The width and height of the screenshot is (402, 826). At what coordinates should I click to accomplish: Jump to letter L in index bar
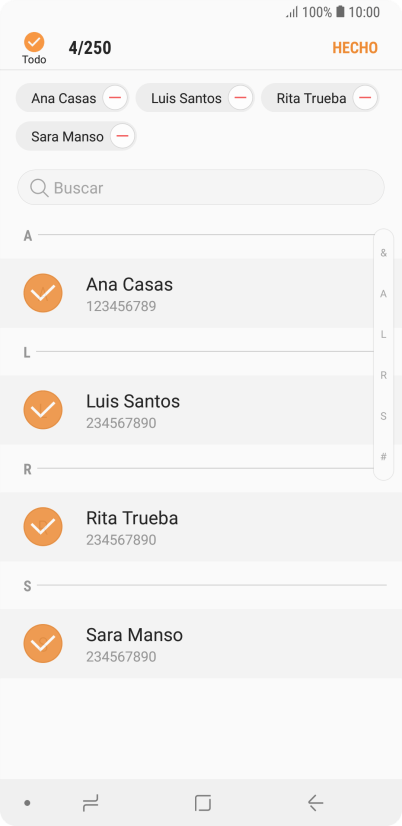coord(384,335)
